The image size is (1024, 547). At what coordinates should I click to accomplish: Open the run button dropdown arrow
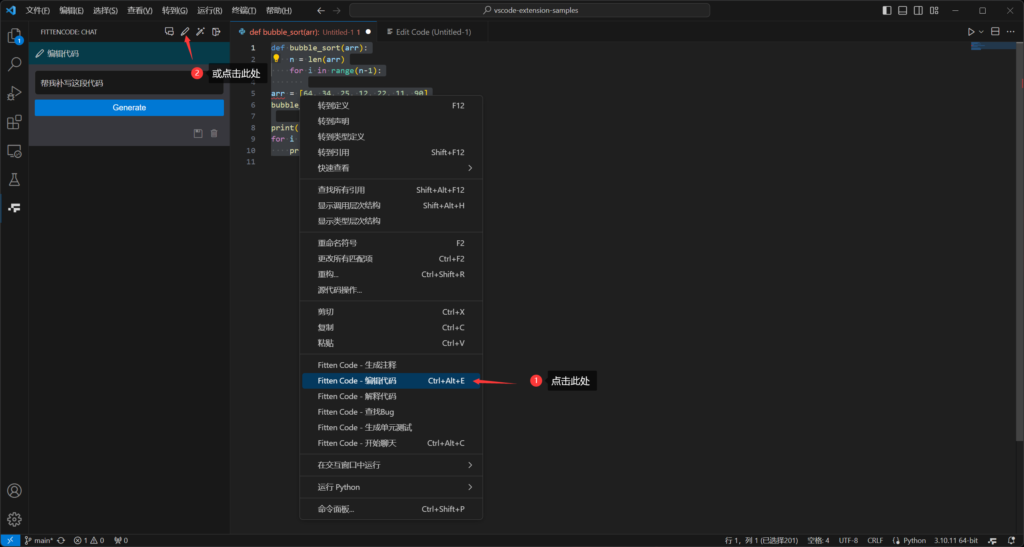(x=981, y=32)
